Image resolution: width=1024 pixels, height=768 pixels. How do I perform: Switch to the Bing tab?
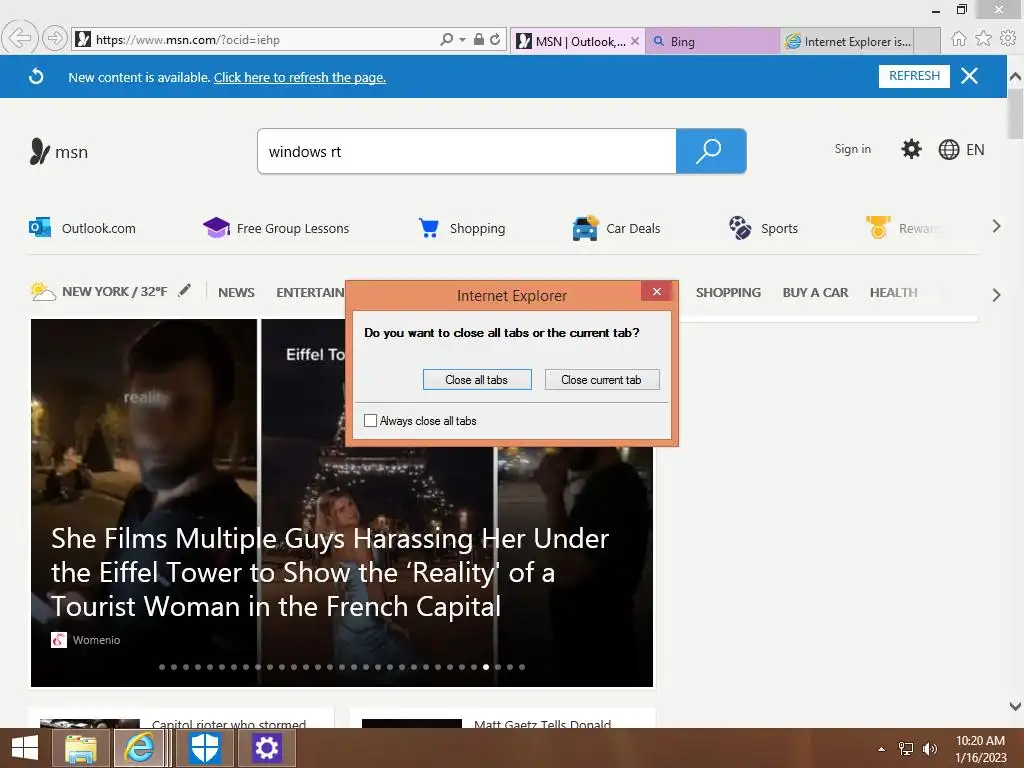click(x=712, y=41)
